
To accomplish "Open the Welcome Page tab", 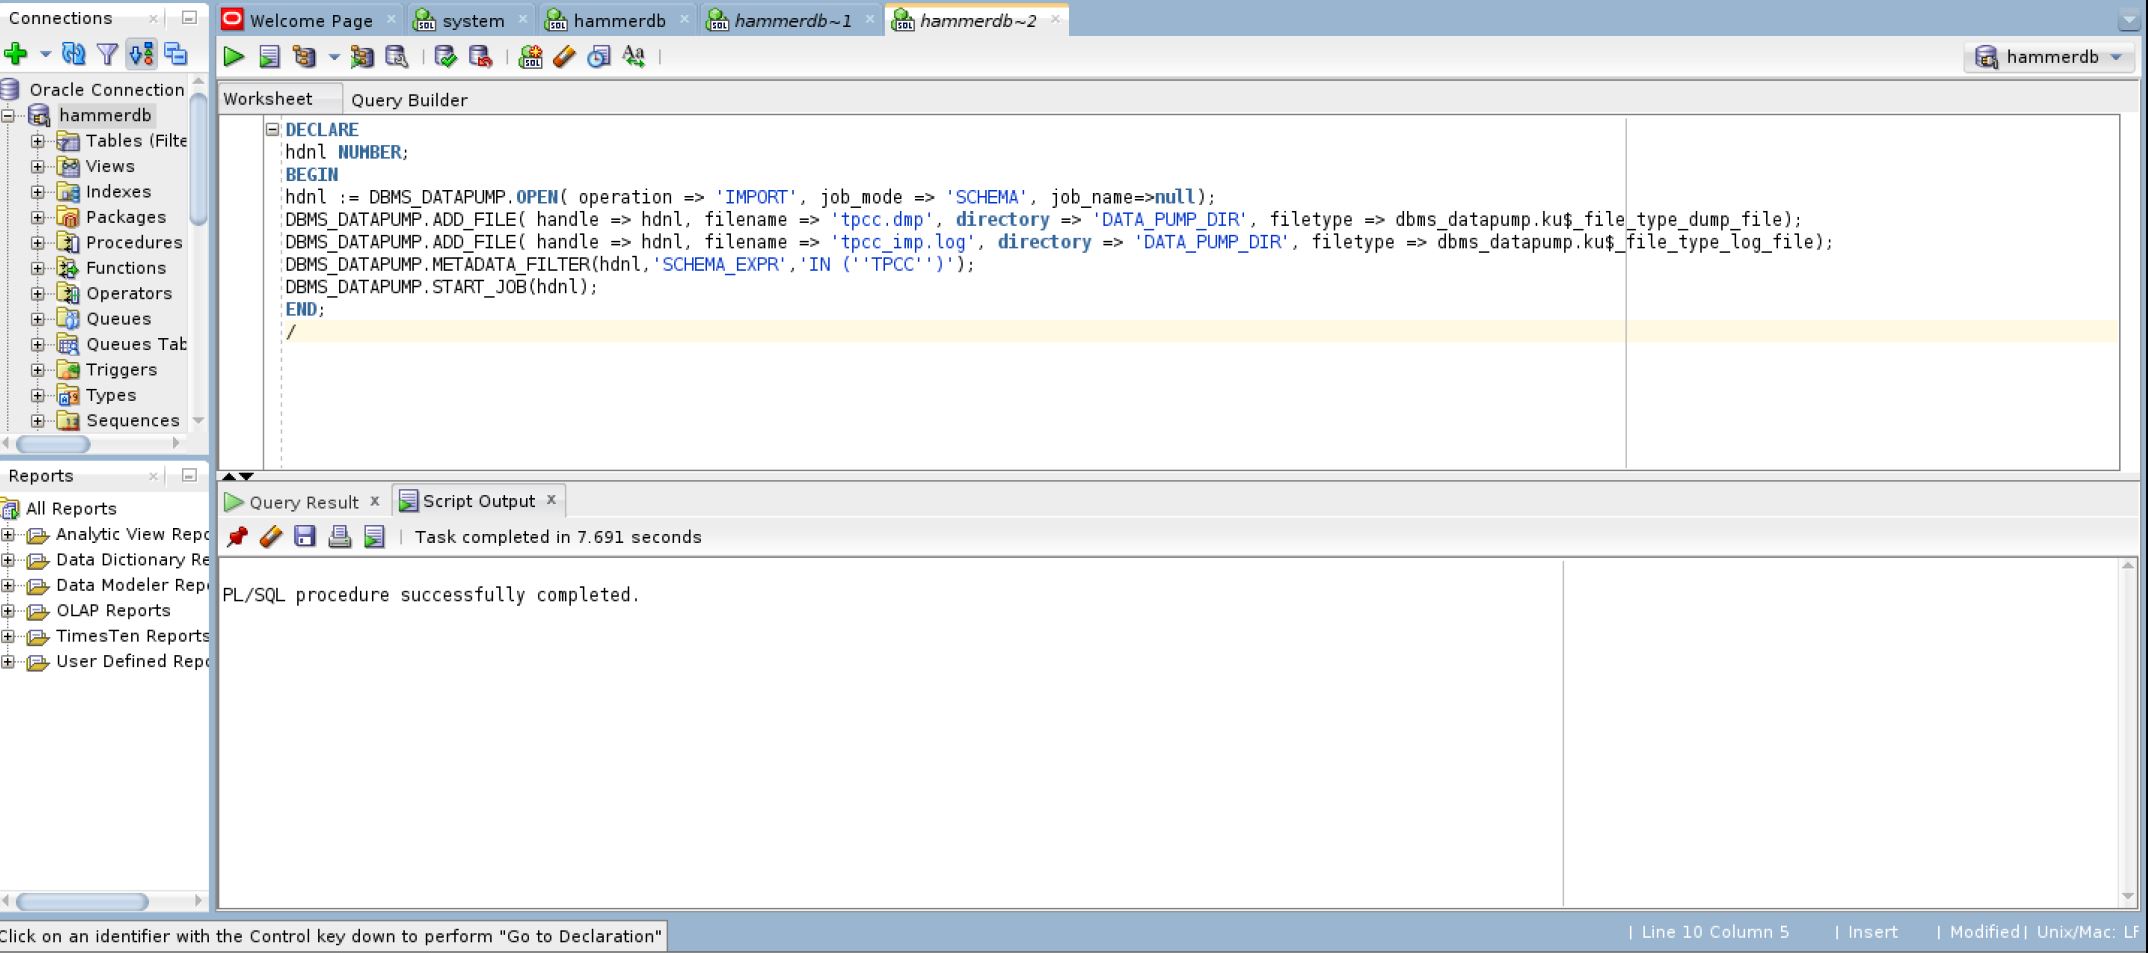I will pyautogui.click(x=310, y=20).
